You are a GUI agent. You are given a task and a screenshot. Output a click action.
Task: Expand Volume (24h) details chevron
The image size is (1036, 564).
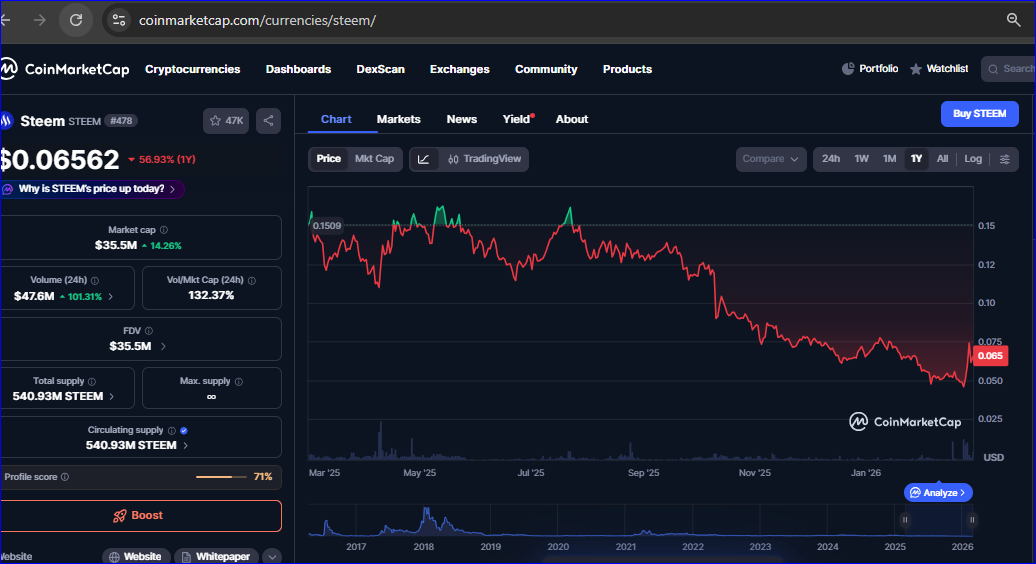click(110, 297)
